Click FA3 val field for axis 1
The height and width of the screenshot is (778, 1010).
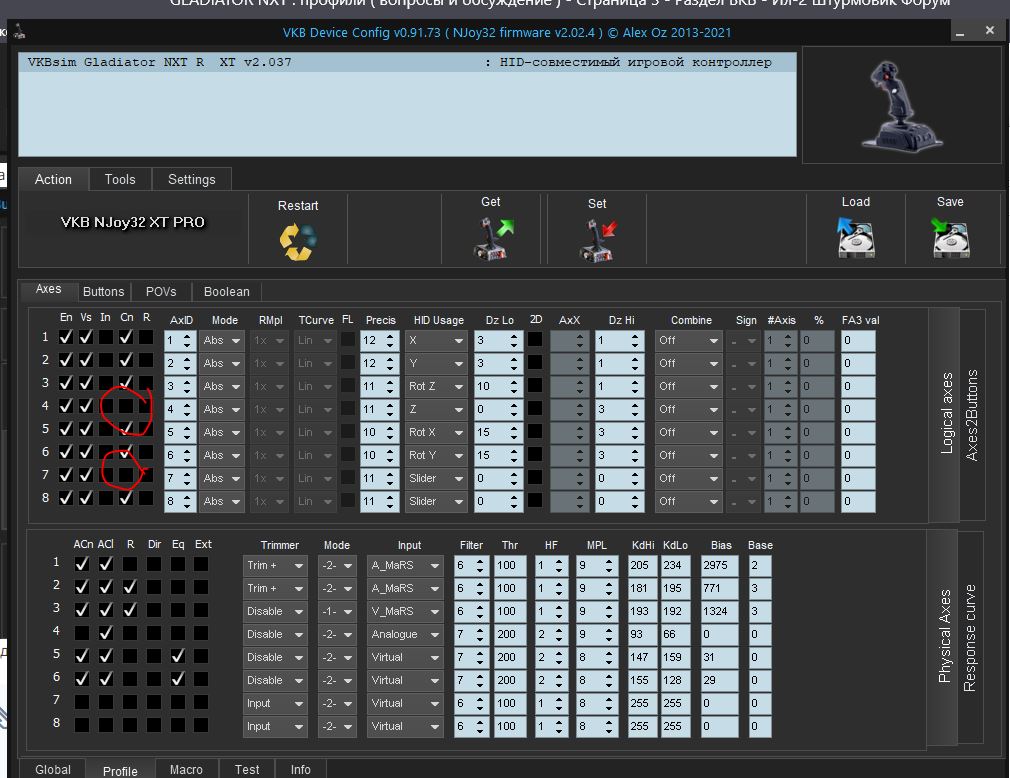tap(858, 340)
